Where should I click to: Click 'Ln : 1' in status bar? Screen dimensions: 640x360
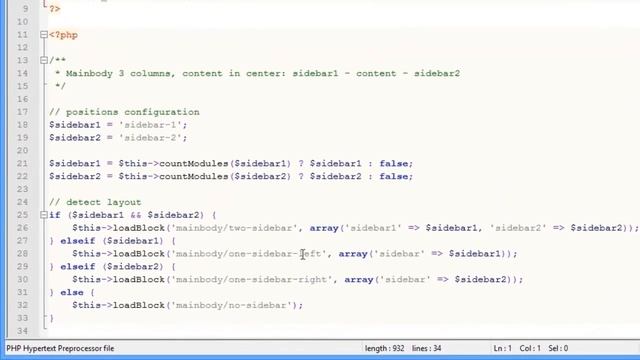point(502,349)
